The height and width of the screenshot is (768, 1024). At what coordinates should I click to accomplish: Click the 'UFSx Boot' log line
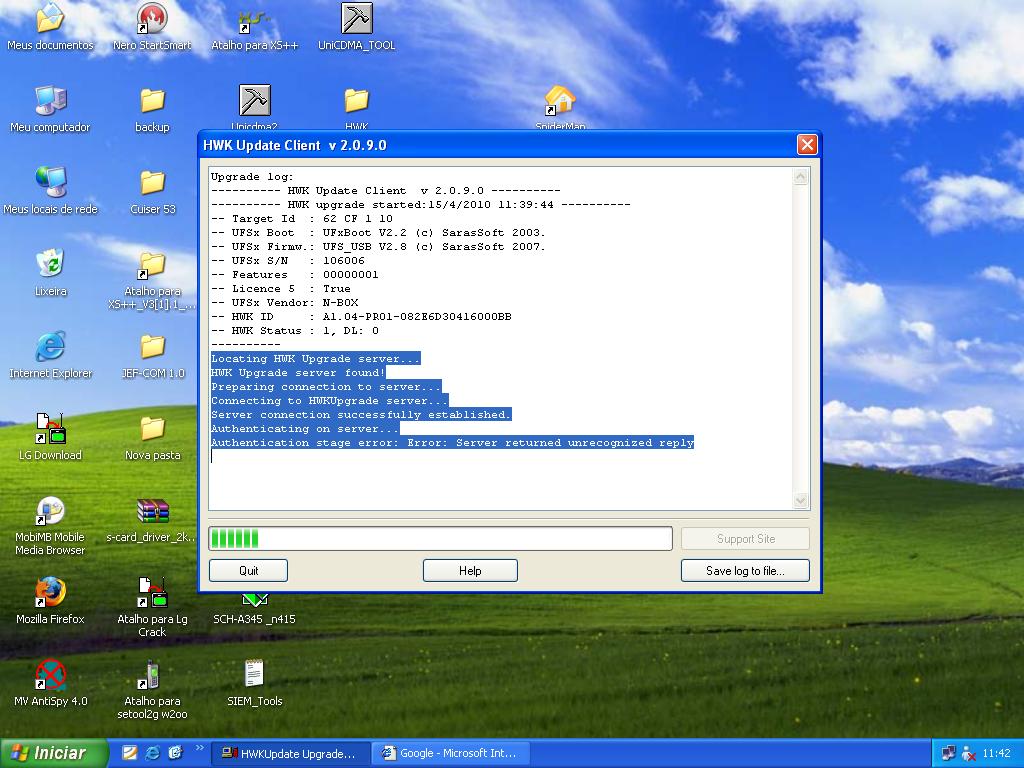point(378,232)
